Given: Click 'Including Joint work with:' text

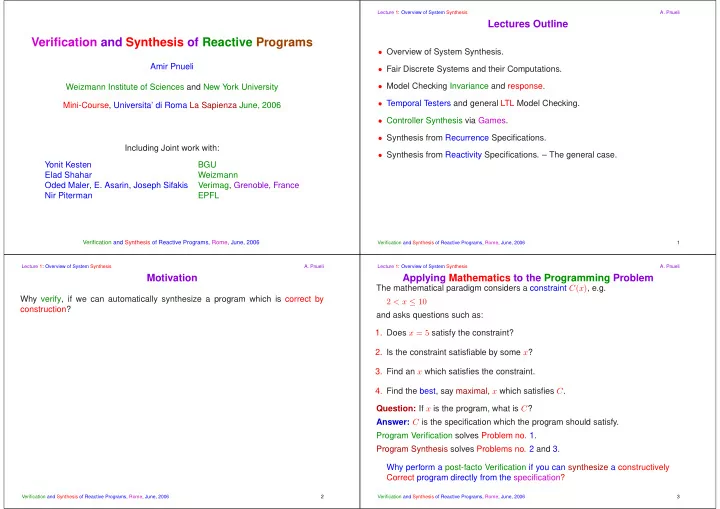Looking at the screenshot, I should pos(172,148).
